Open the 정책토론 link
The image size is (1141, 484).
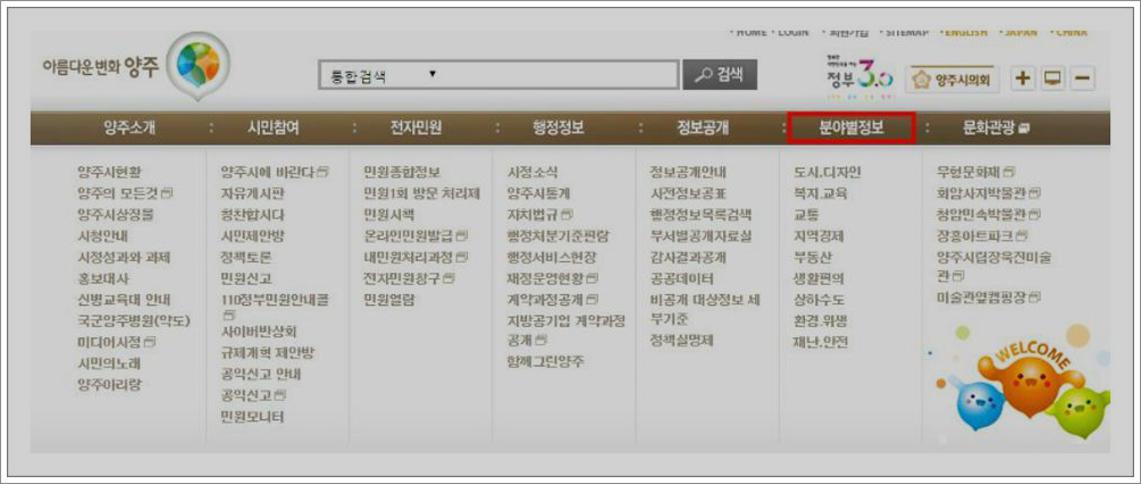coord(247,257)
